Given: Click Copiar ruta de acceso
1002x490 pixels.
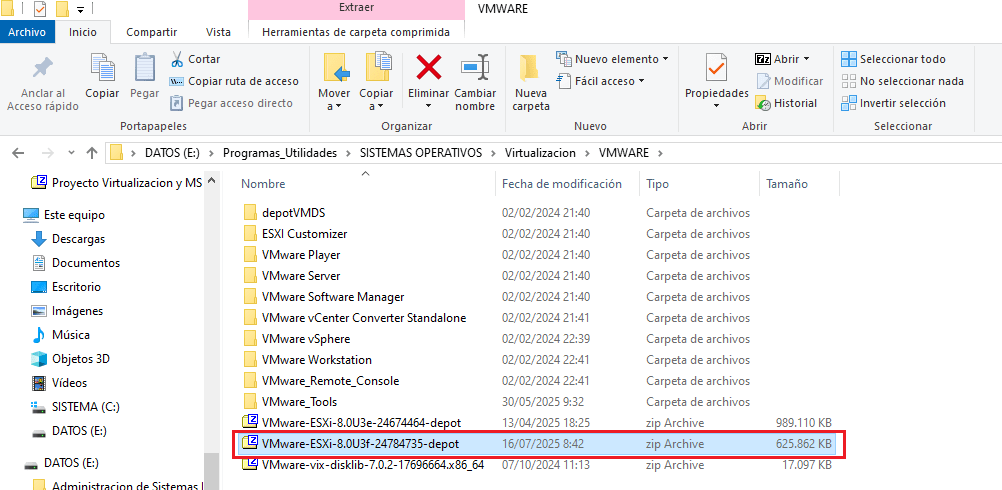Looking at the screenshot, I should click(234, 81).
